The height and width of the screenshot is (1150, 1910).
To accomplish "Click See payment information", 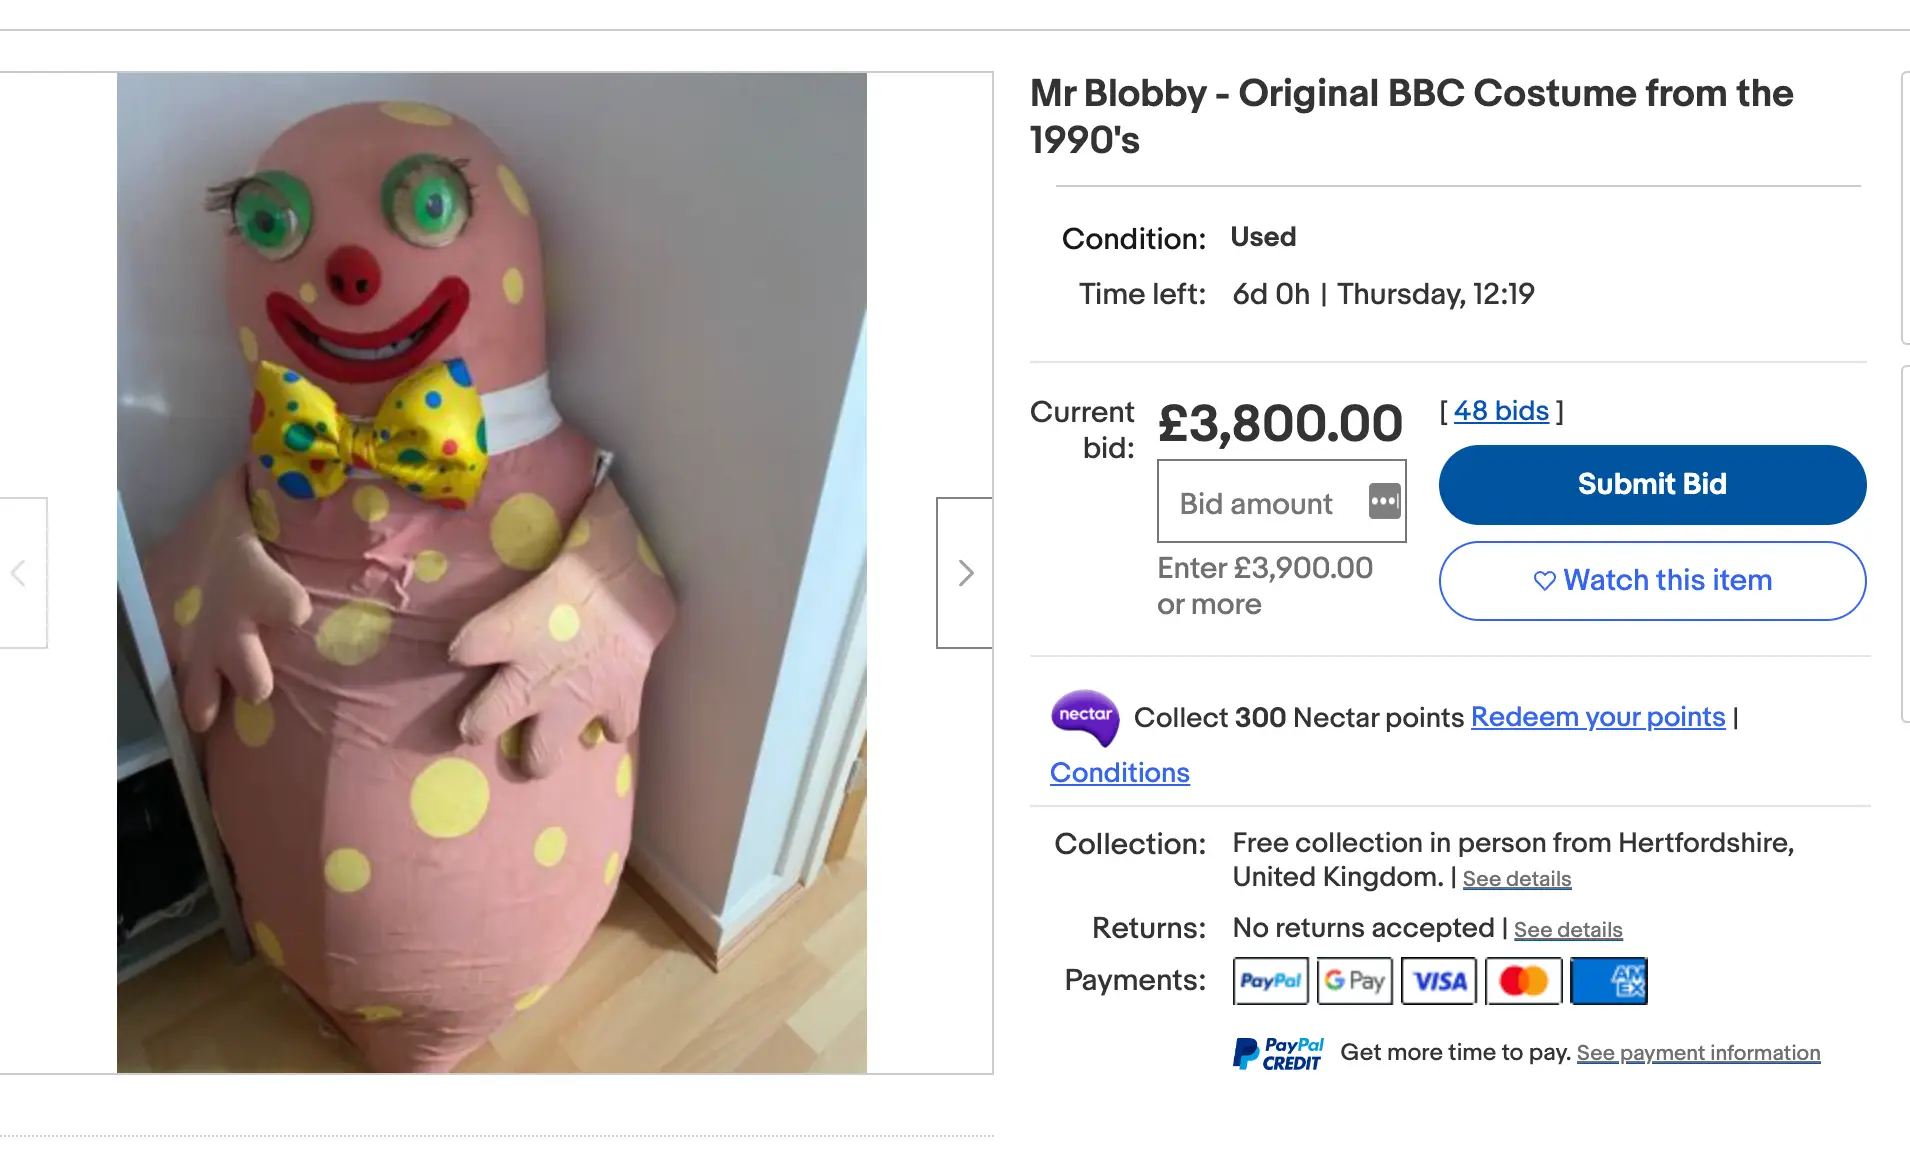I will pyautogui.click(x=1697, y=1052).
